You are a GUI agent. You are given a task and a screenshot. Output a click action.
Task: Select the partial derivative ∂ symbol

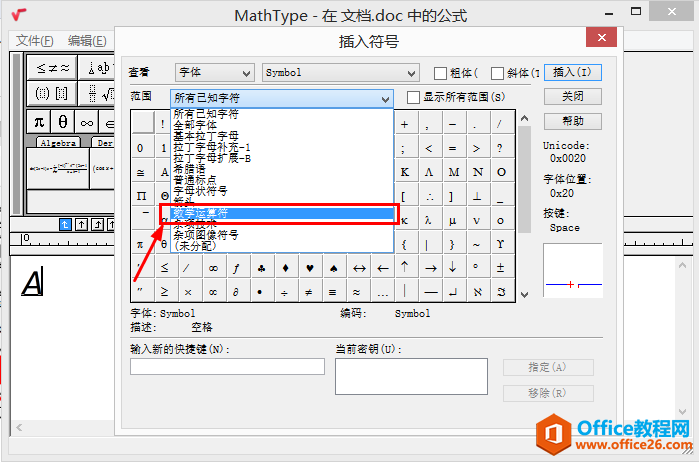[236, 292]
